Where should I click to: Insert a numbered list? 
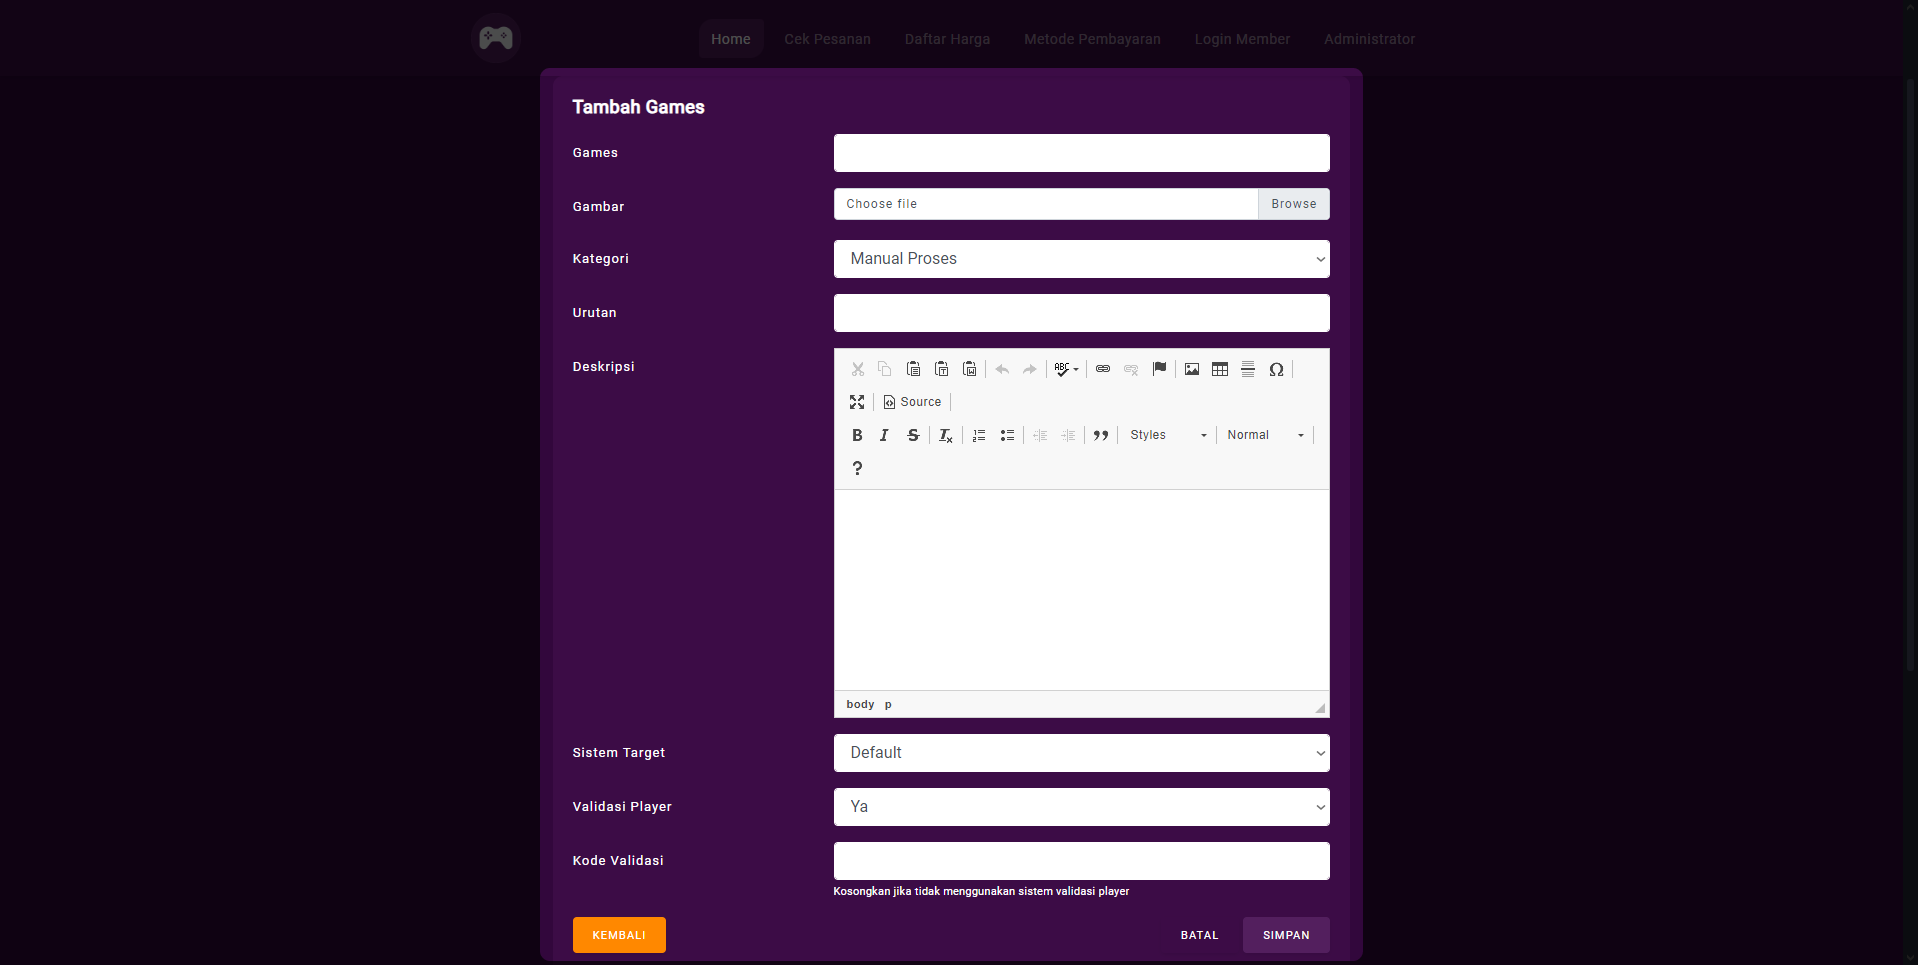(x=979, y=435)
